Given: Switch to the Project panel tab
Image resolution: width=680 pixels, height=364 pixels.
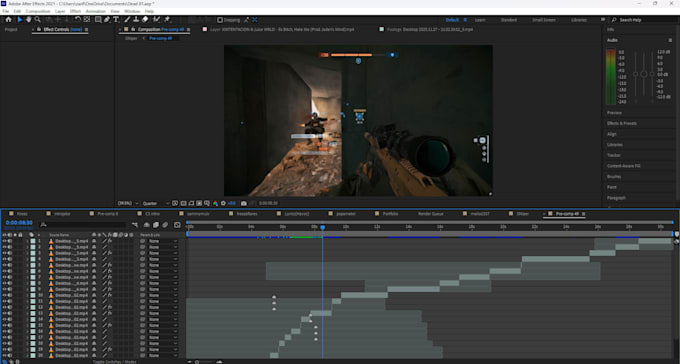Looking at the screenshot, I should click(11, 30).
